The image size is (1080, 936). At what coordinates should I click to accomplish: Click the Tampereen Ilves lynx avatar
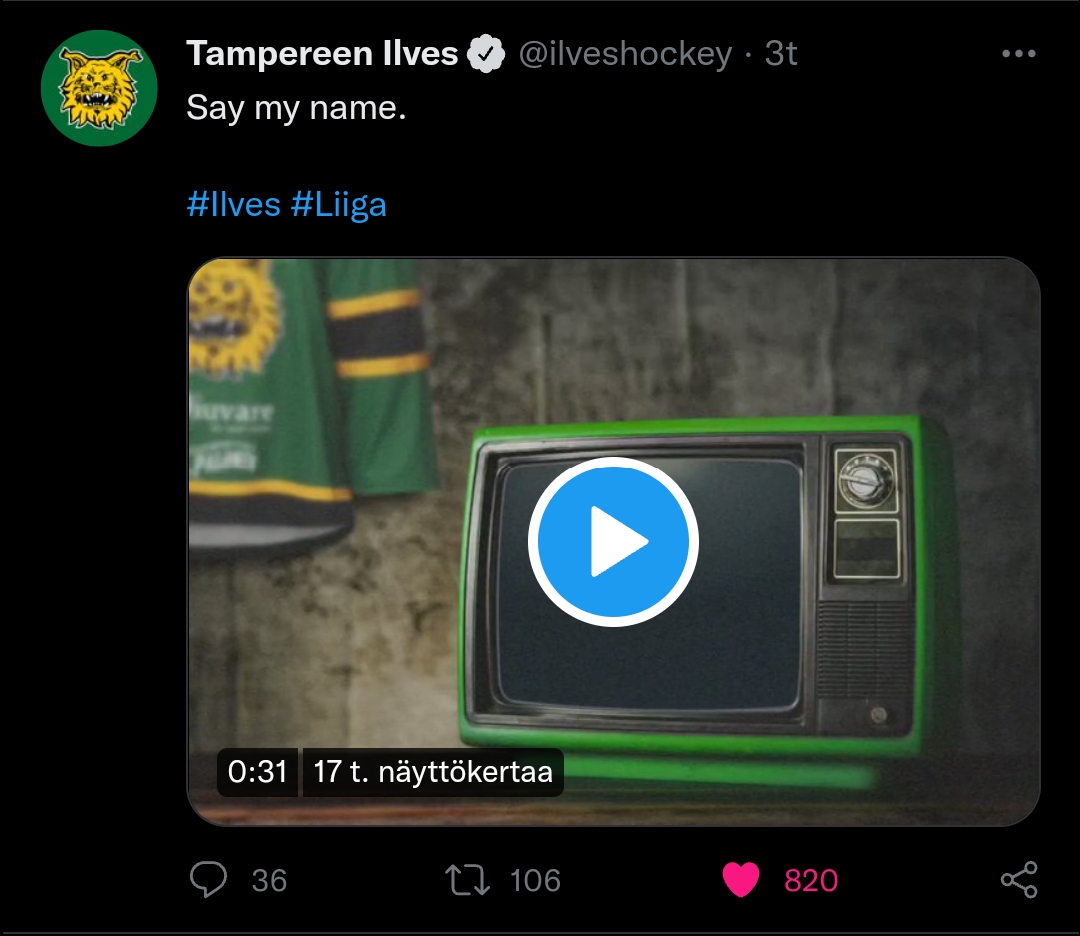pyautogui.click(x=99, y=88)
